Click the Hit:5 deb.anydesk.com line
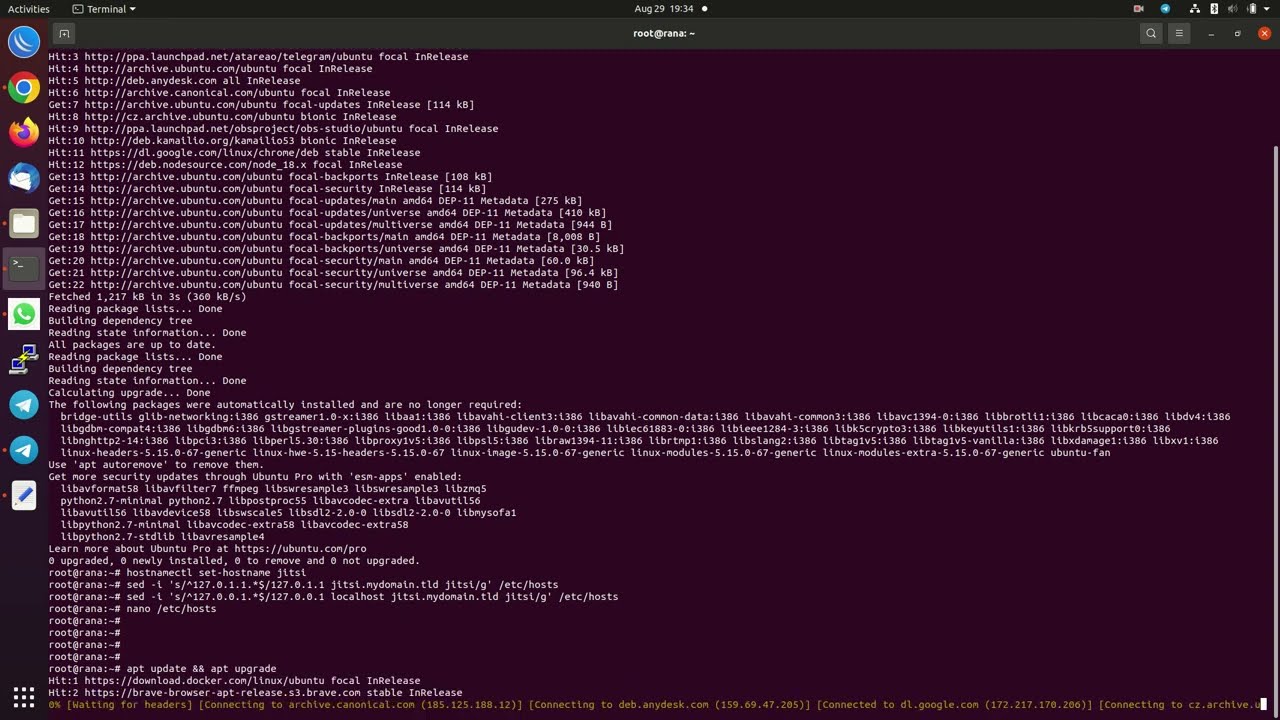The height and width of the screenshot is (720, 1280). [174, 81]
